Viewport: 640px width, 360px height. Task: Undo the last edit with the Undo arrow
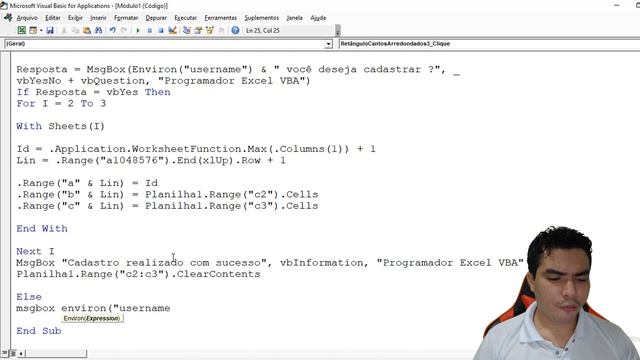112,30
